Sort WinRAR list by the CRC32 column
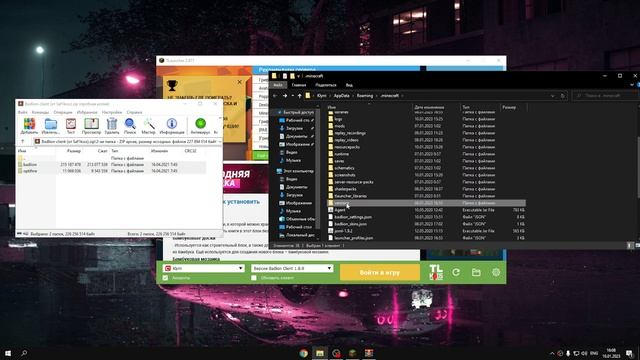Viewport: 640px width, 360px height. 190,151
